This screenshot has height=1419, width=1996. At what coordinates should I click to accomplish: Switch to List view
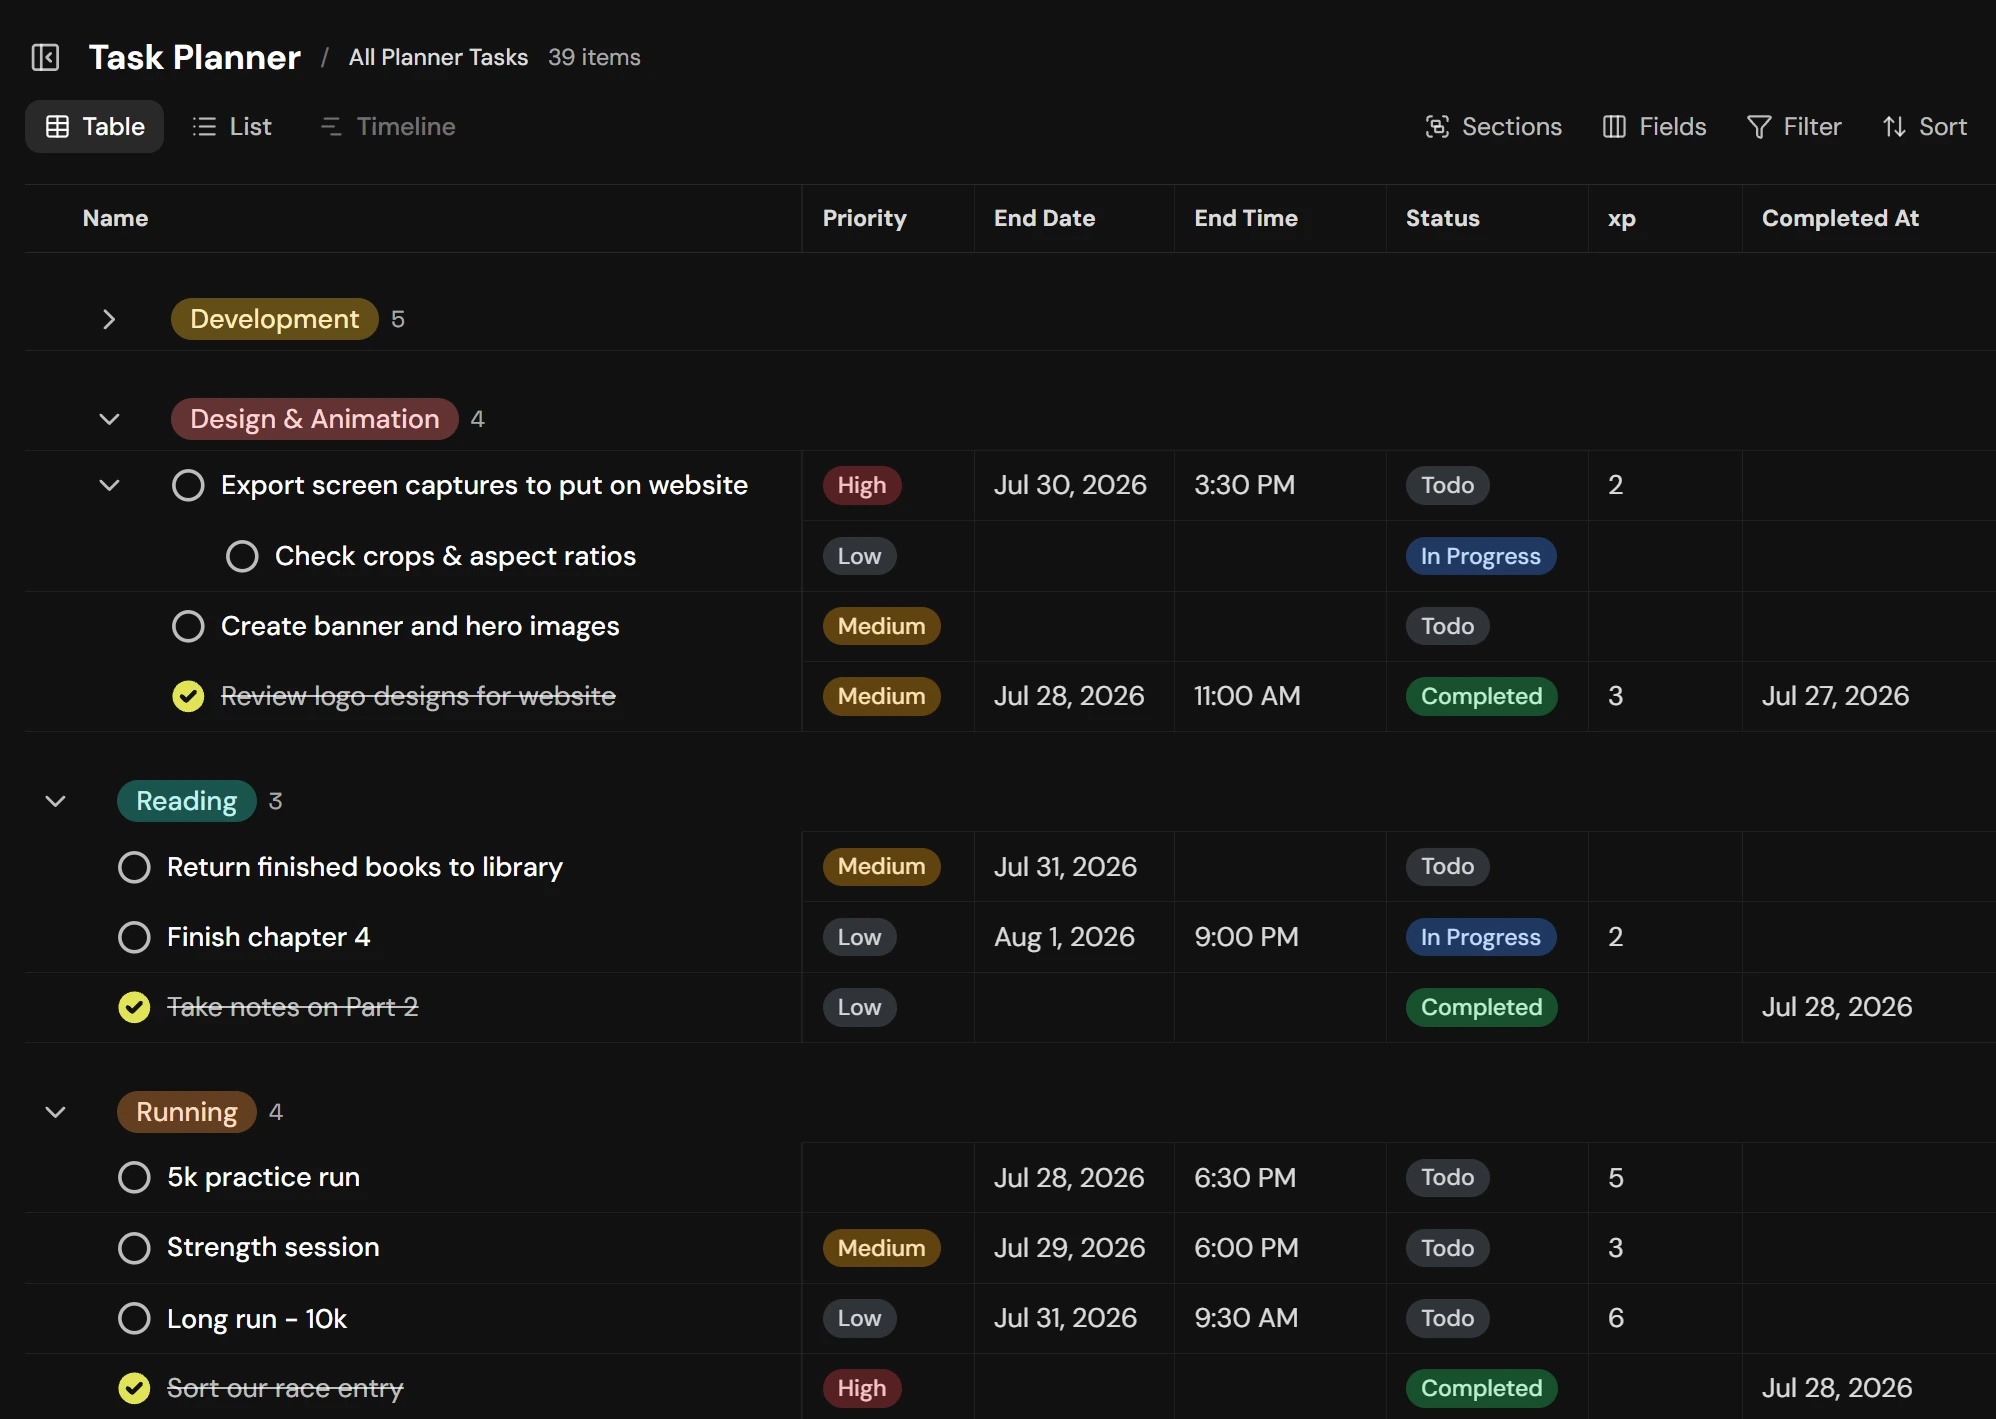tap(232, 126)
